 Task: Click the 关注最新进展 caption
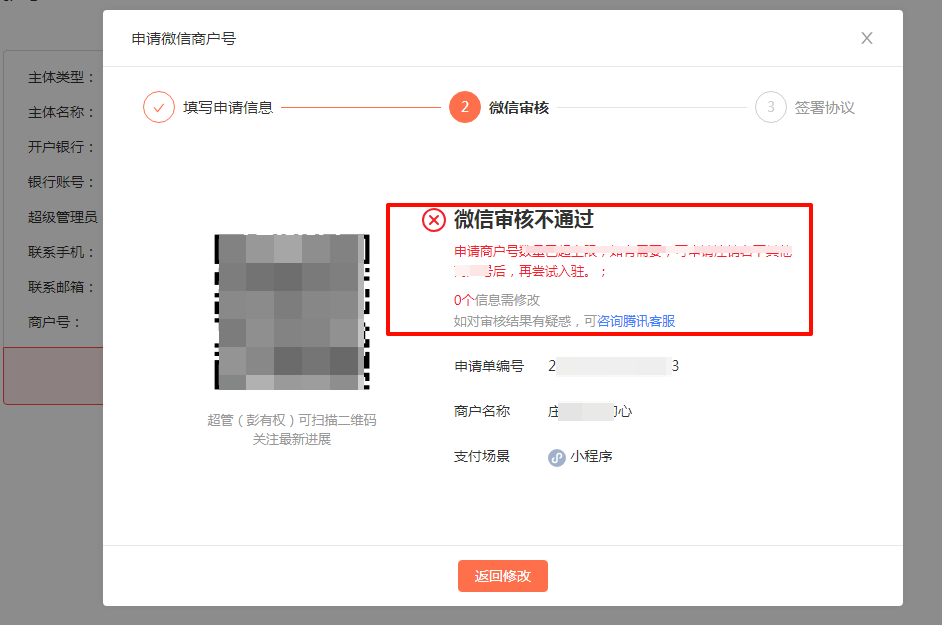[x=292, y=439]
